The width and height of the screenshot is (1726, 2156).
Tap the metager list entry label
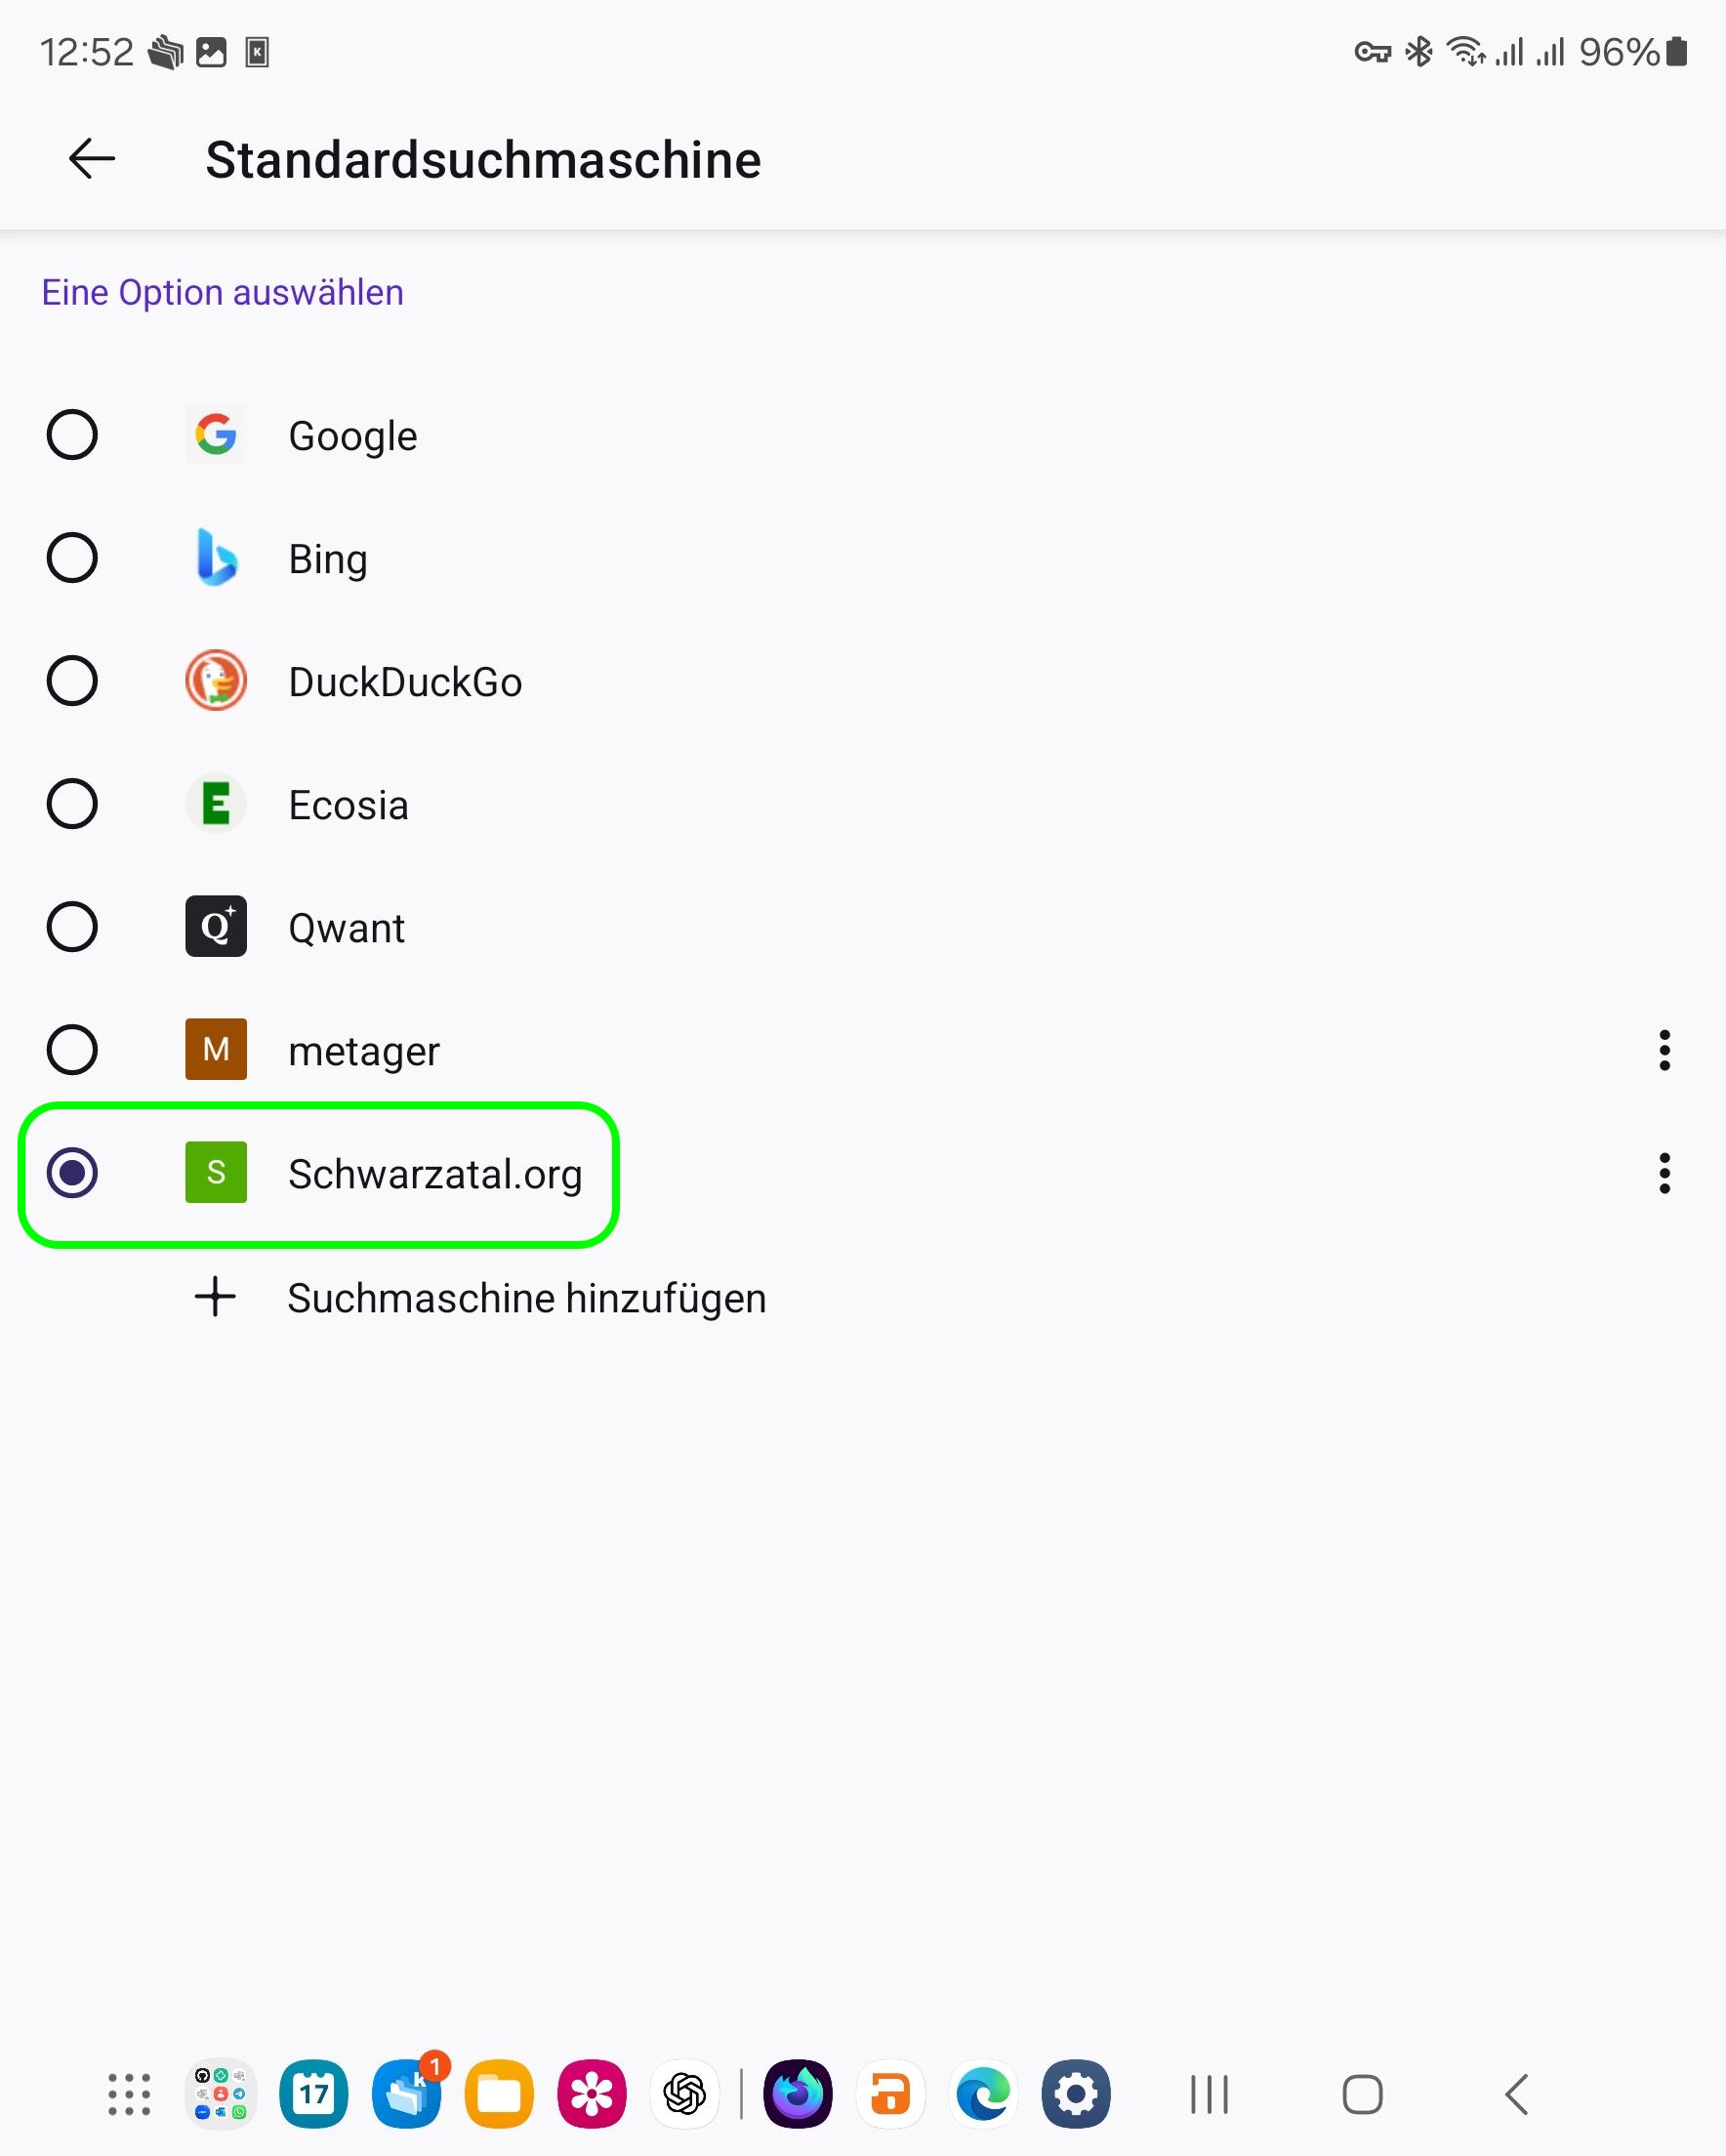tap(364, 1051)
